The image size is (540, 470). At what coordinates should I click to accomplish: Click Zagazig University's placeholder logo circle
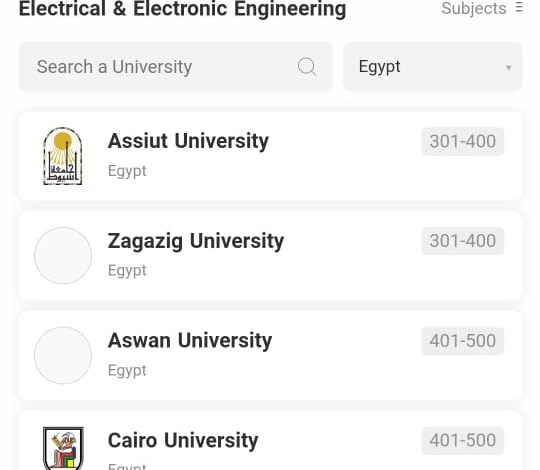point(63,255)
